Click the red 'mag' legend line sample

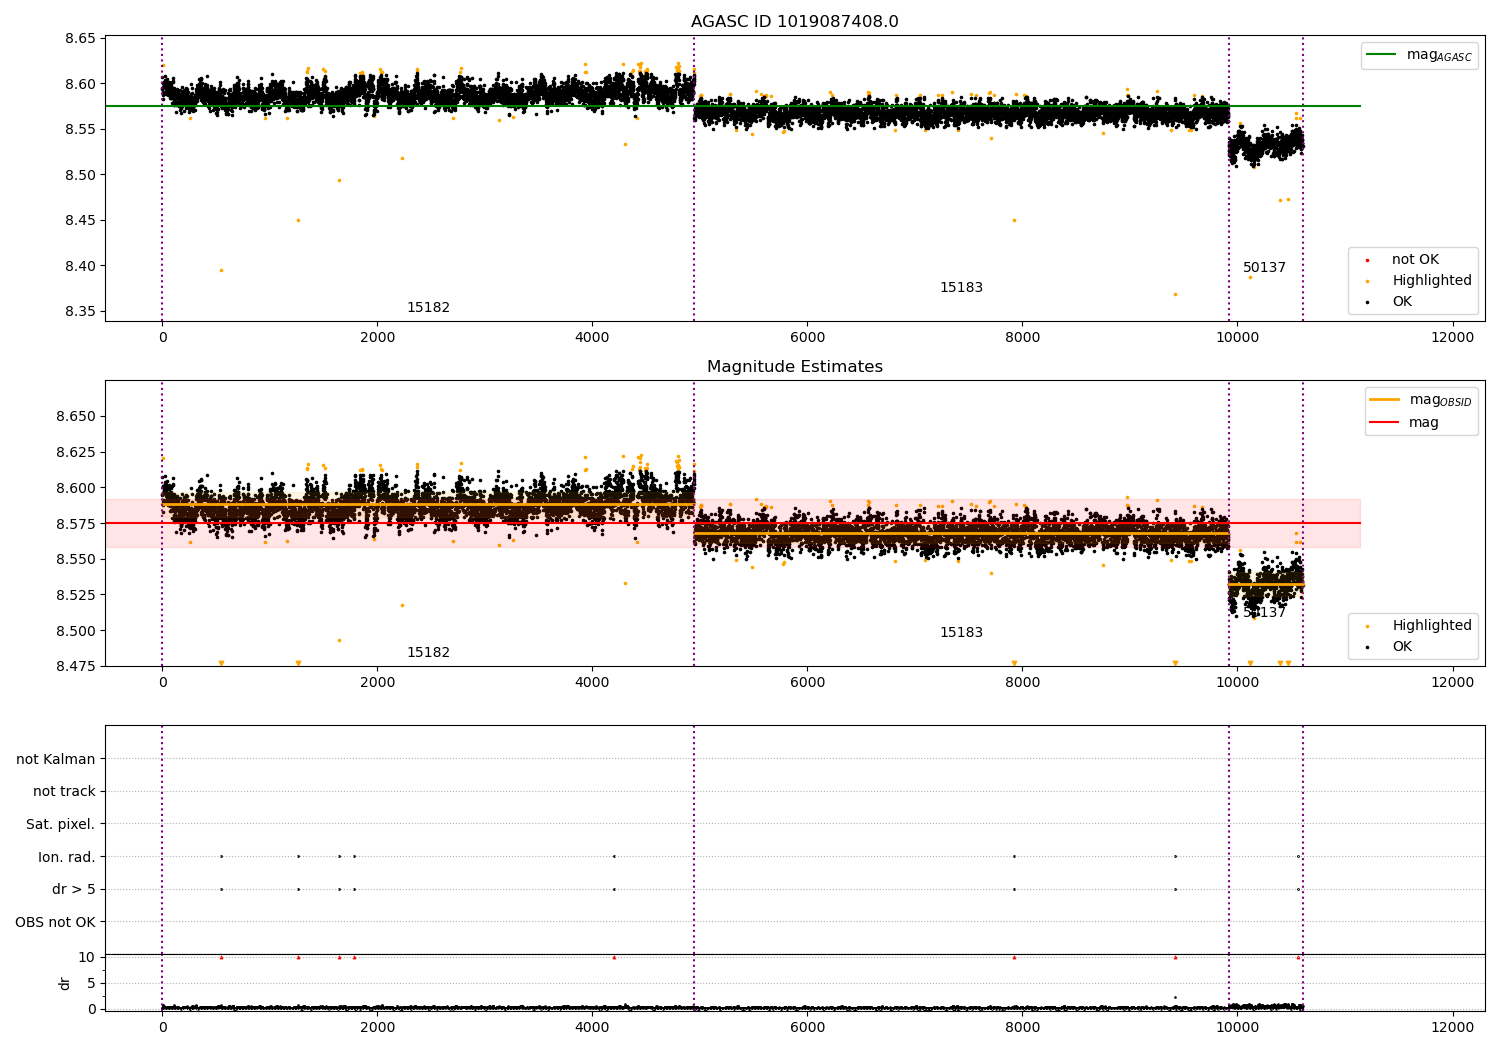tap(1385, 423)
